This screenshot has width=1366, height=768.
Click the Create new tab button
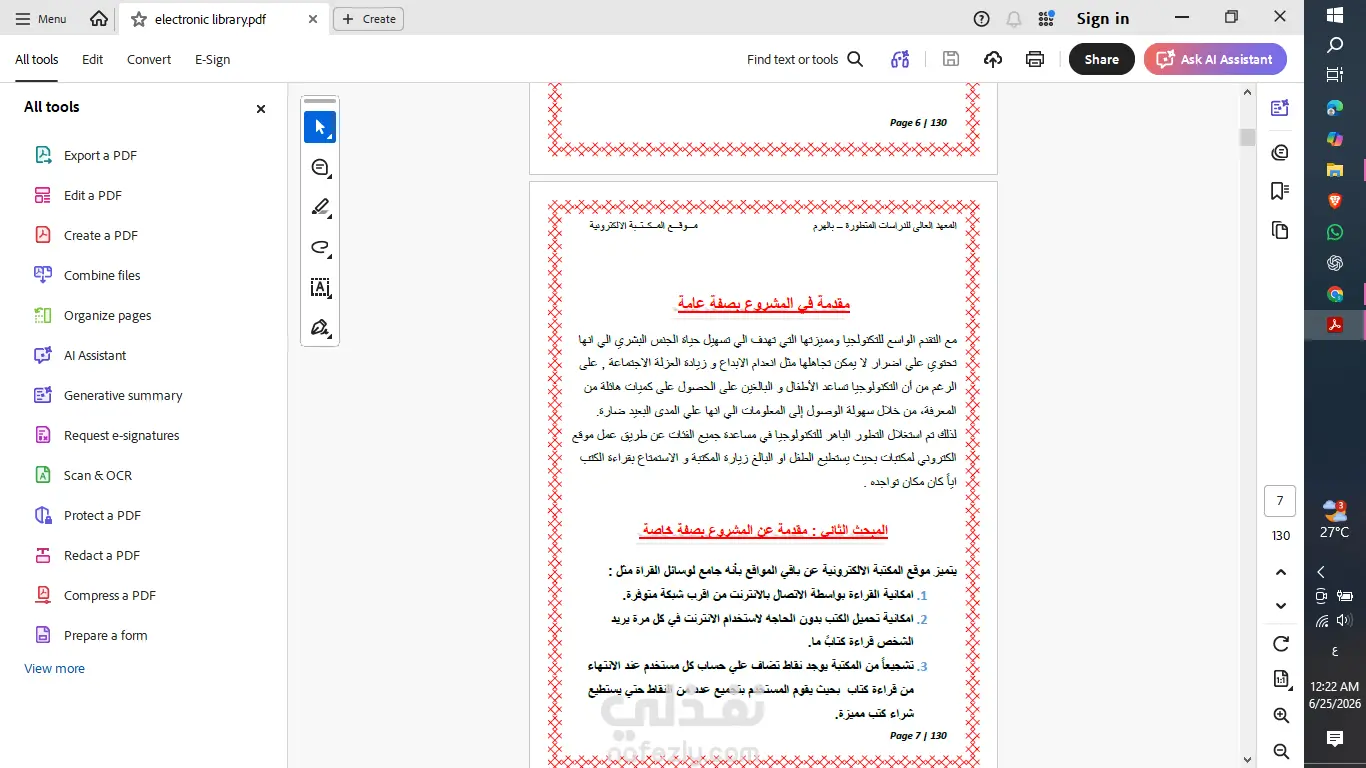369,19
